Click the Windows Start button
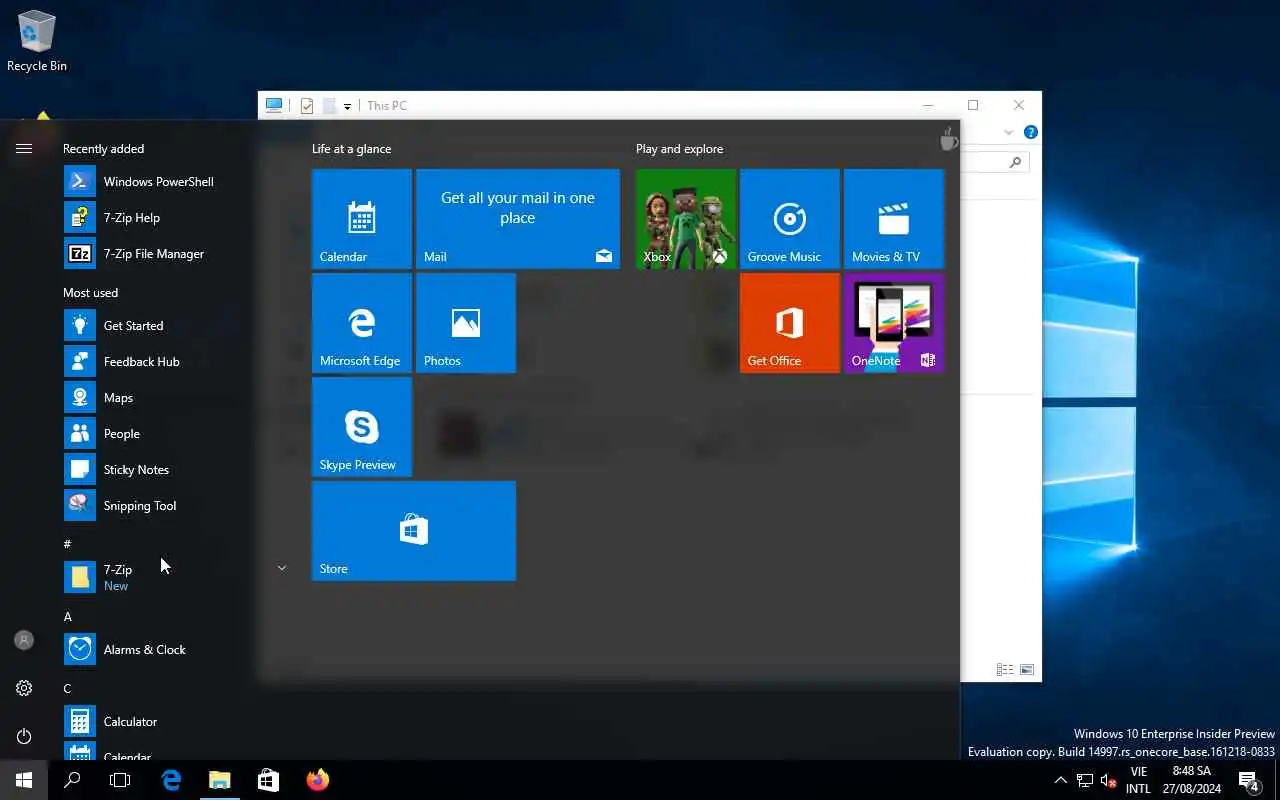The height and width of the screenshot is (800, 1280). [24, 780]
